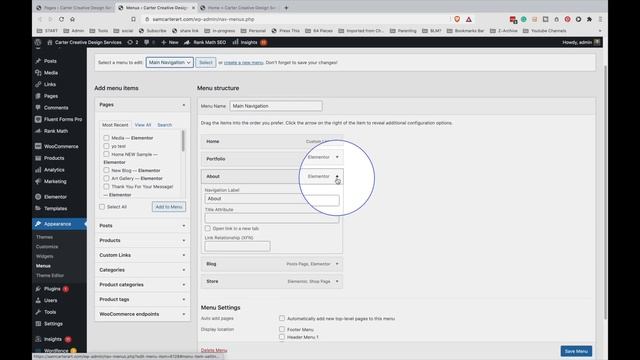Screen dimensions: 640x360
Task: Open the Analytics sidebar icon
Action: click(38, 170)
